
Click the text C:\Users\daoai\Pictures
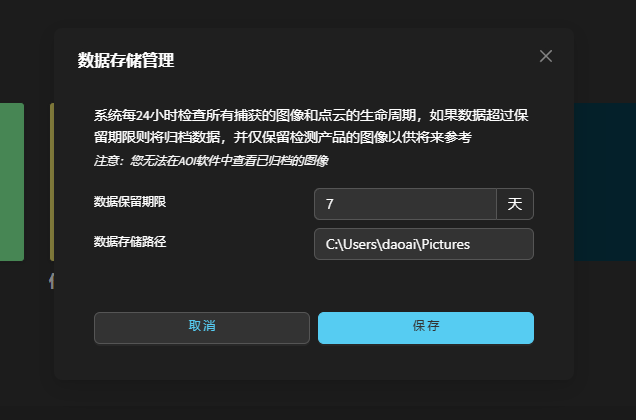[398, 244]
